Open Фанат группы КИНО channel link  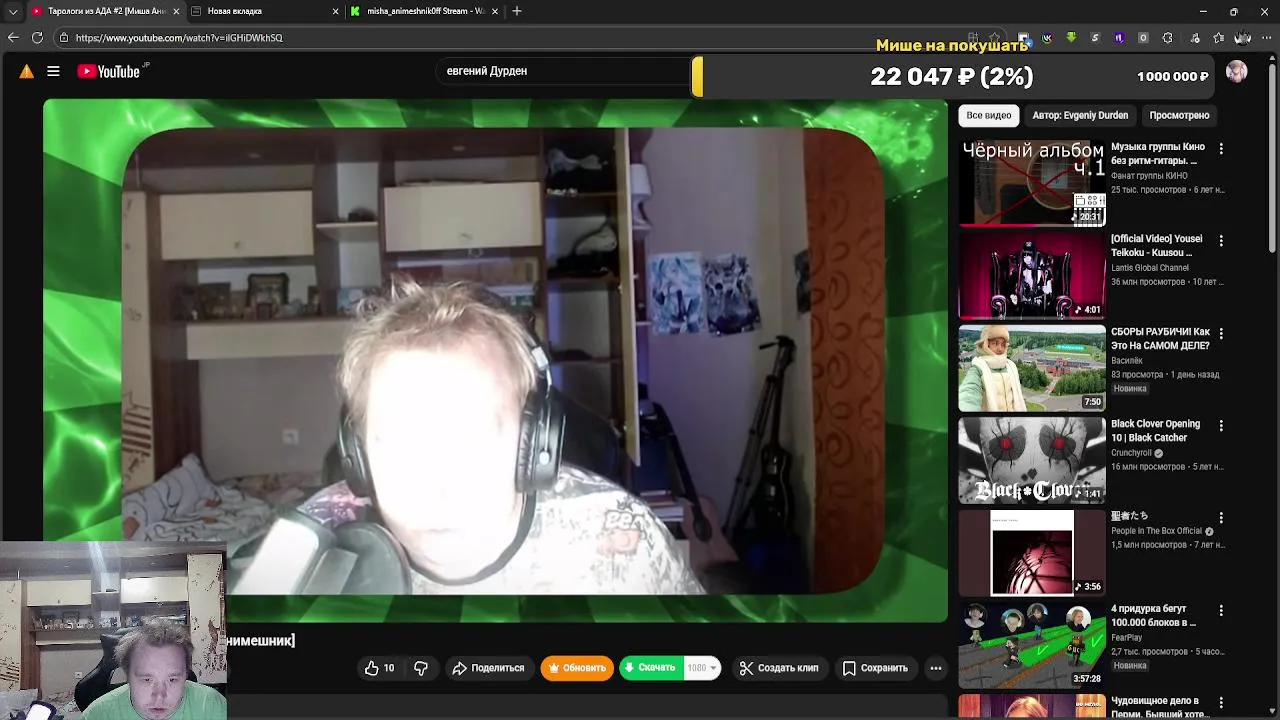point(1149,176)
